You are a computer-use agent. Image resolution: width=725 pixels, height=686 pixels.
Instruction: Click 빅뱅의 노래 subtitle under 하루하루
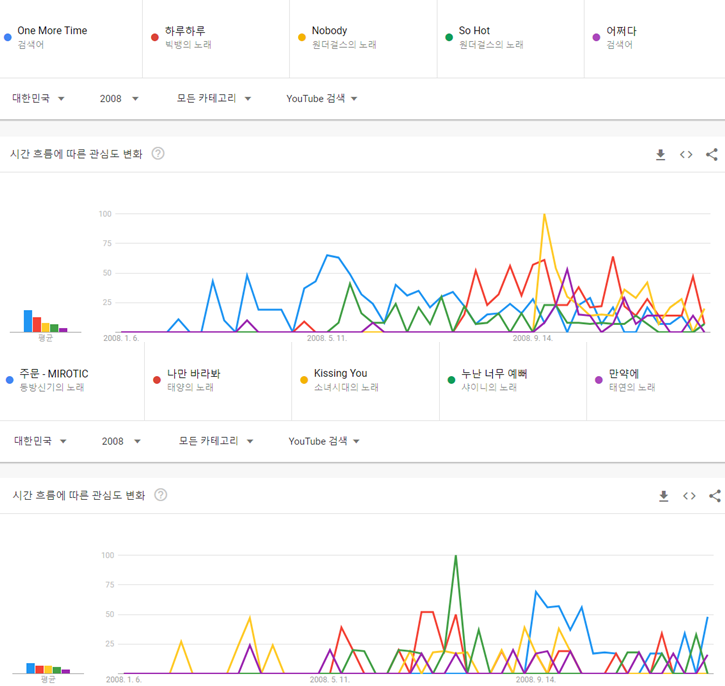tap(188, 45)
